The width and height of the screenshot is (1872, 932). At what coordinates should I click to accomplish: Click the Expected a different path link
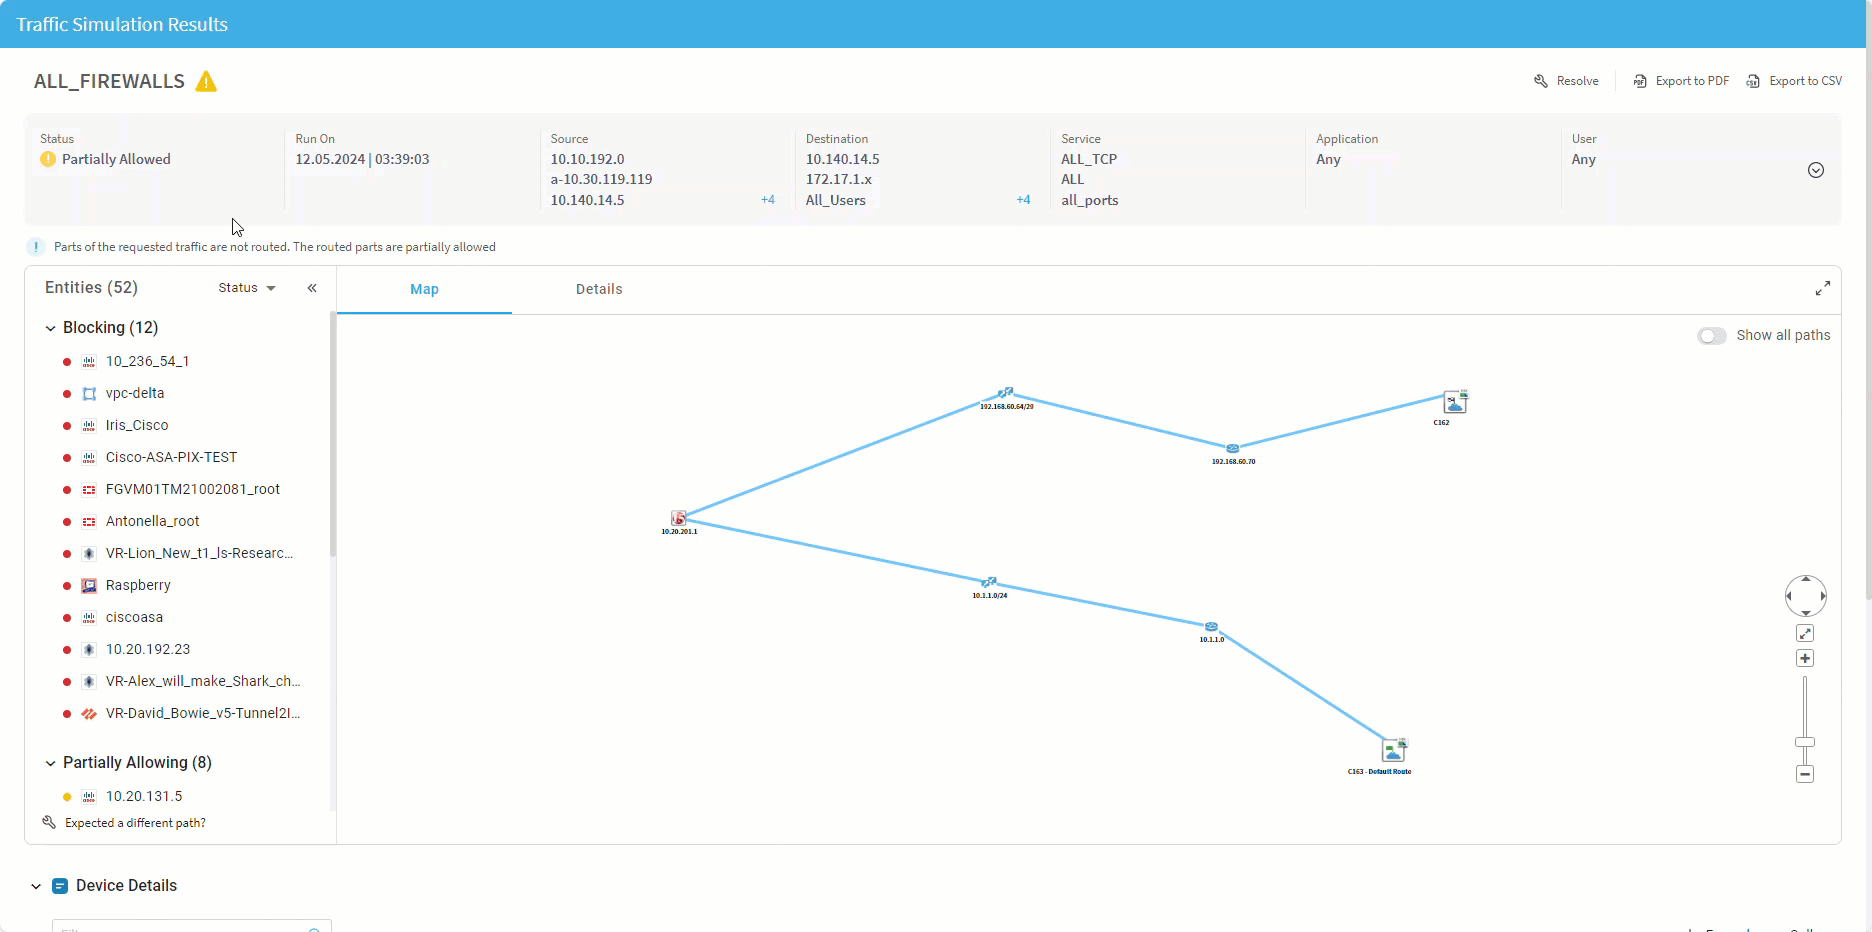(x=135, y=823)
